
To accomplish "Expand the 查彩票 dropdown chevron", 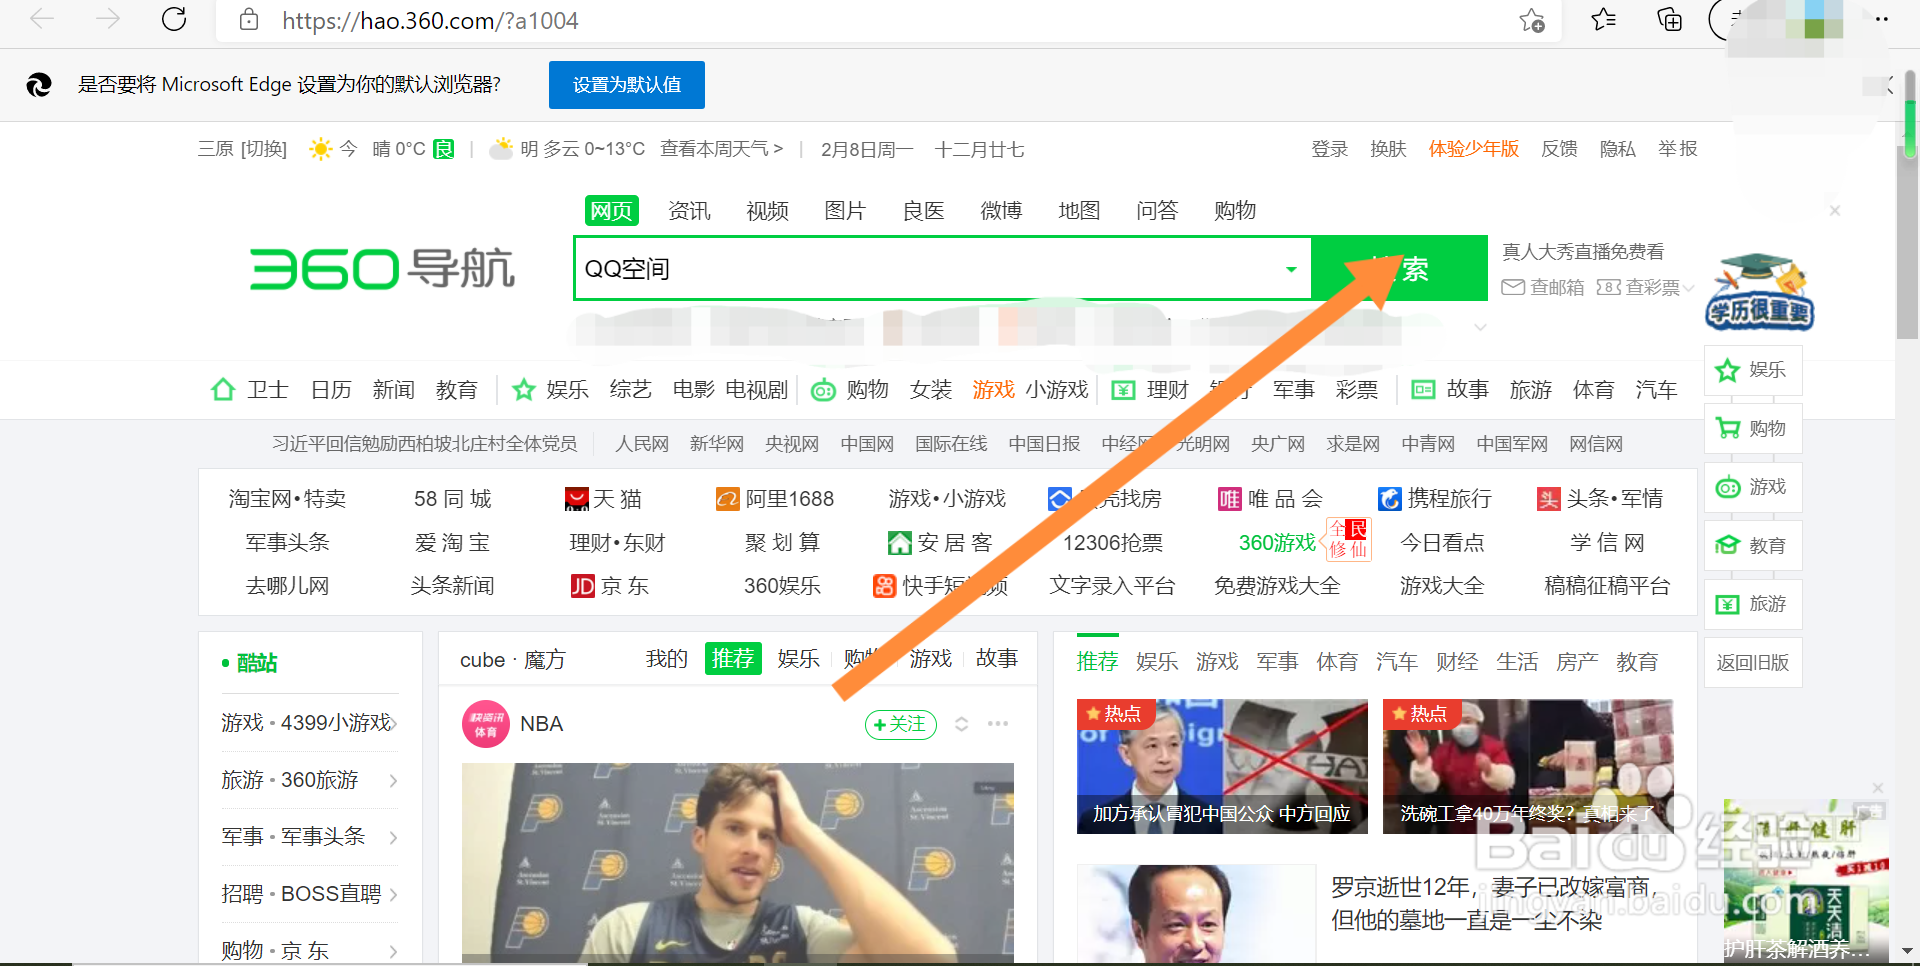I will tap(1688, 288).
